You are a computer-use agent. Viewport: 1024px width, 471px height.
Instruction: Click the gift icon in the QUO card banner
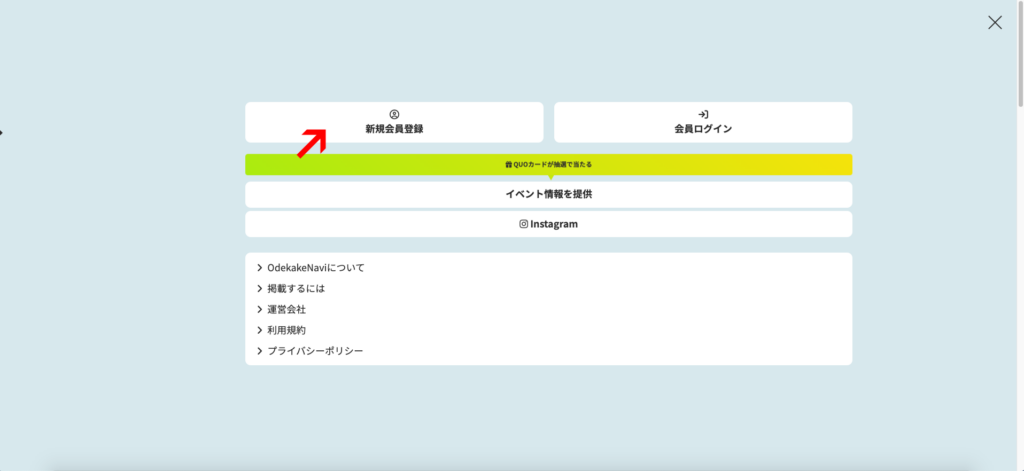click(508, 165)
